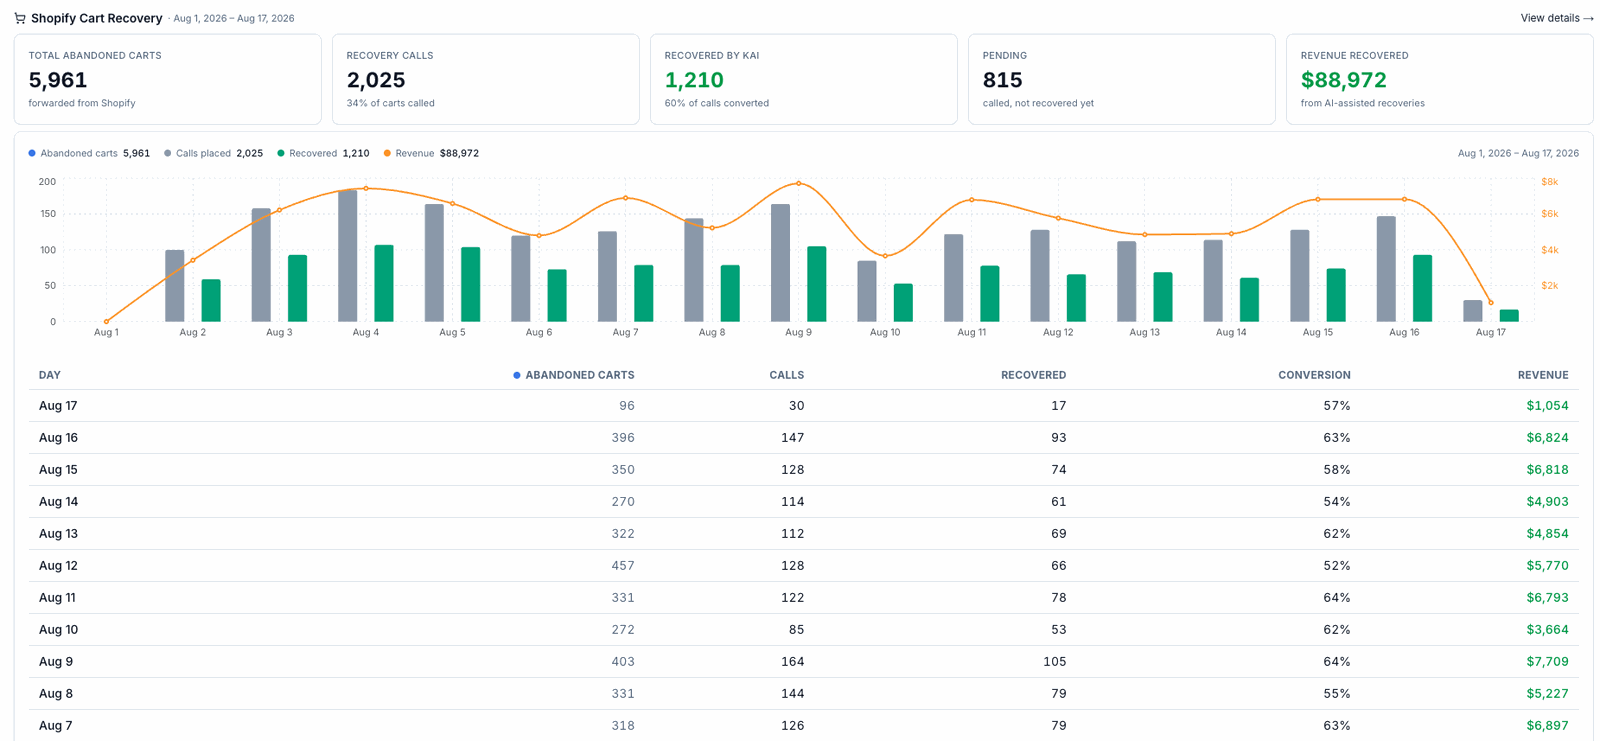Click the Aug 17 table row label
1600x741 pixels.
click(58, 406)
